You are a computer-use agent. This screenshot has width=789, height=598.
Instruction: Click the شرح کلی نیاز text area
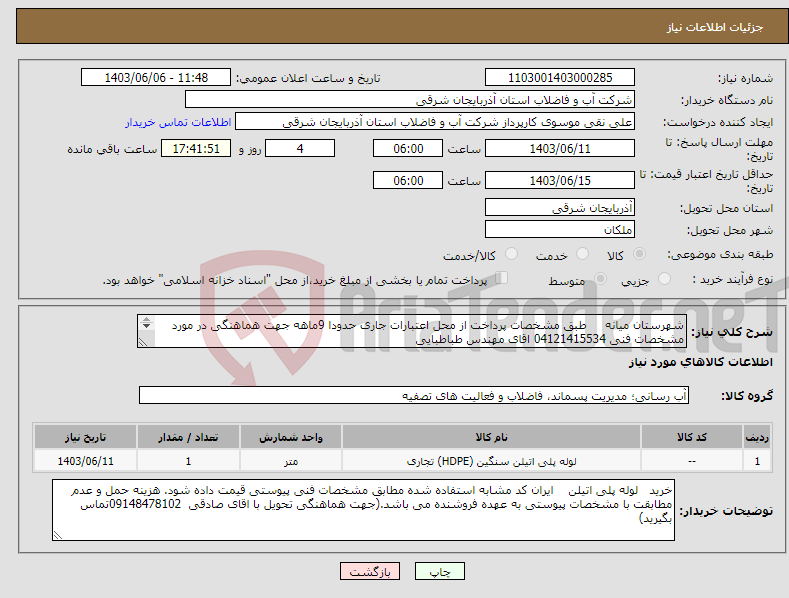412,331
